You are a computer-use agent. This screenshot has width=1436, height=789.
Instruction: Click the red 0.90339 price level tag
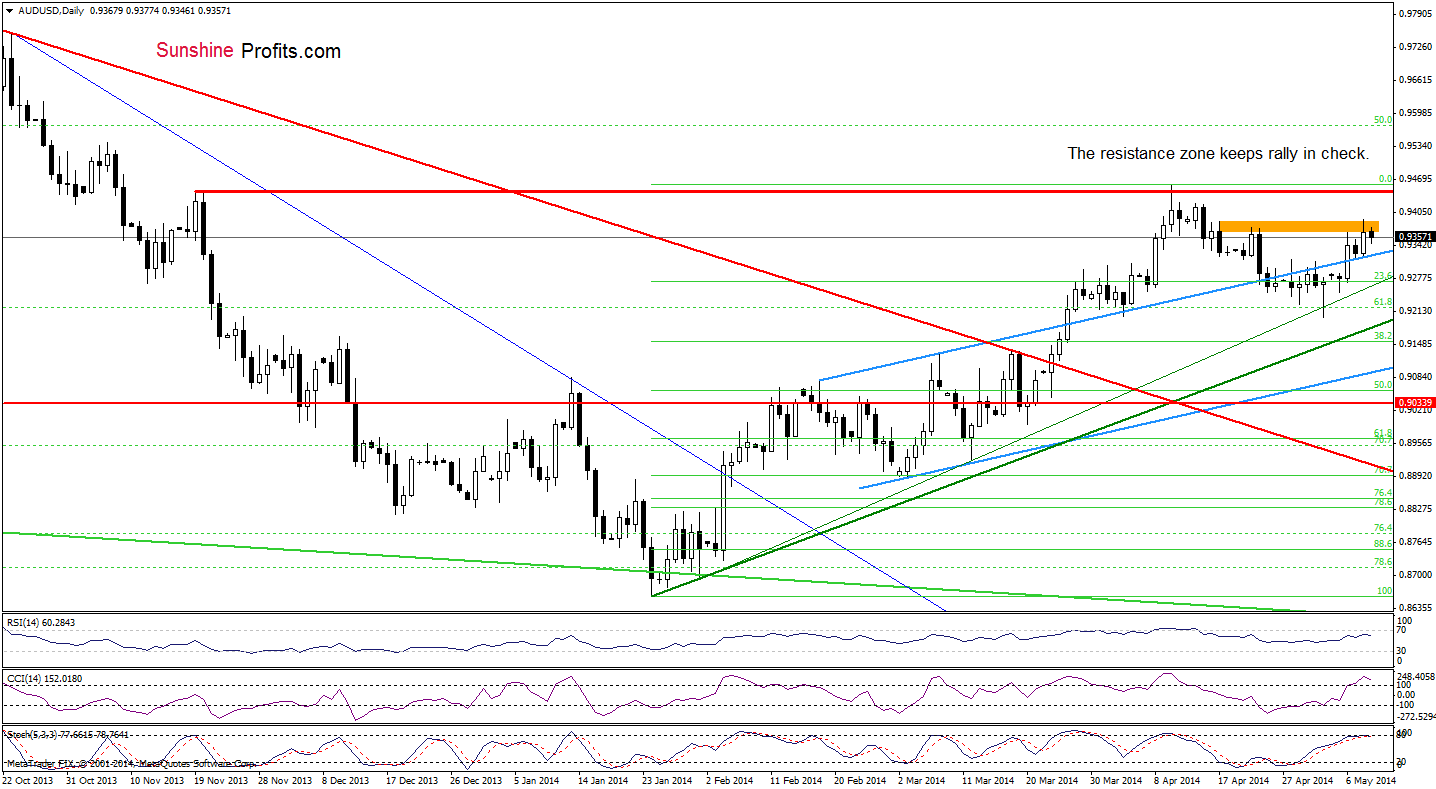coord(1415,401)
